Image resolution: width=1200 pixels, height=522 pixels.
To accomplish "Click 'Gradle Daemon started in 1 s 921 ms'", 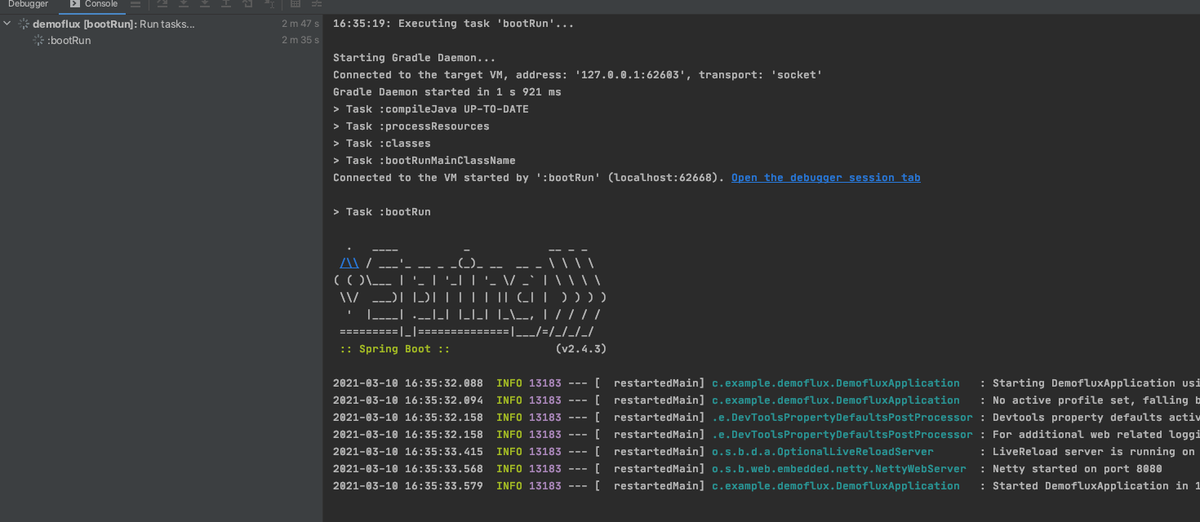I will point(447,92).
